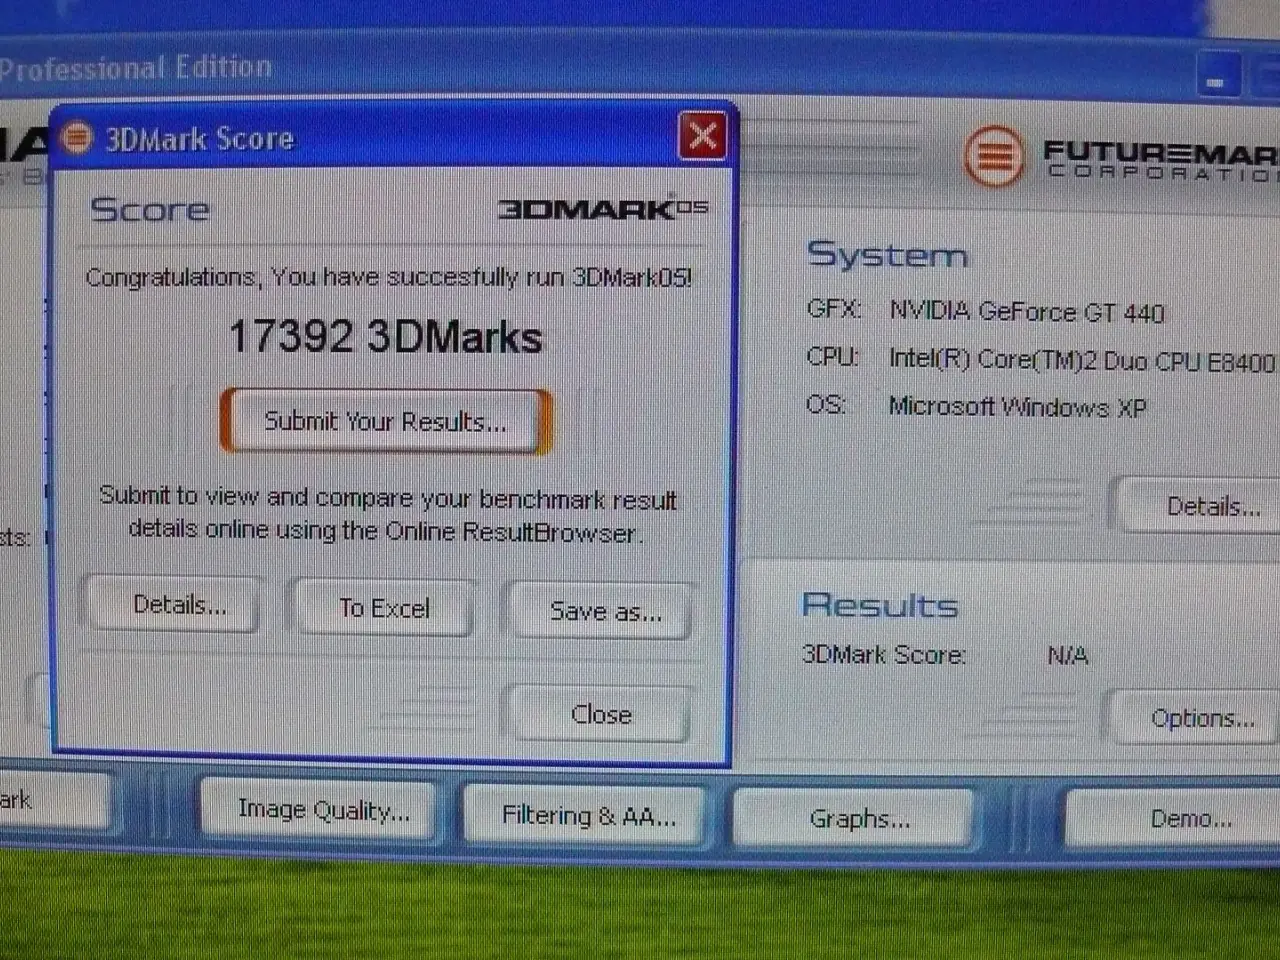Viewport: 1280px width, 960px height.
Task: Click the Results heading
Action: coord(880,604)
